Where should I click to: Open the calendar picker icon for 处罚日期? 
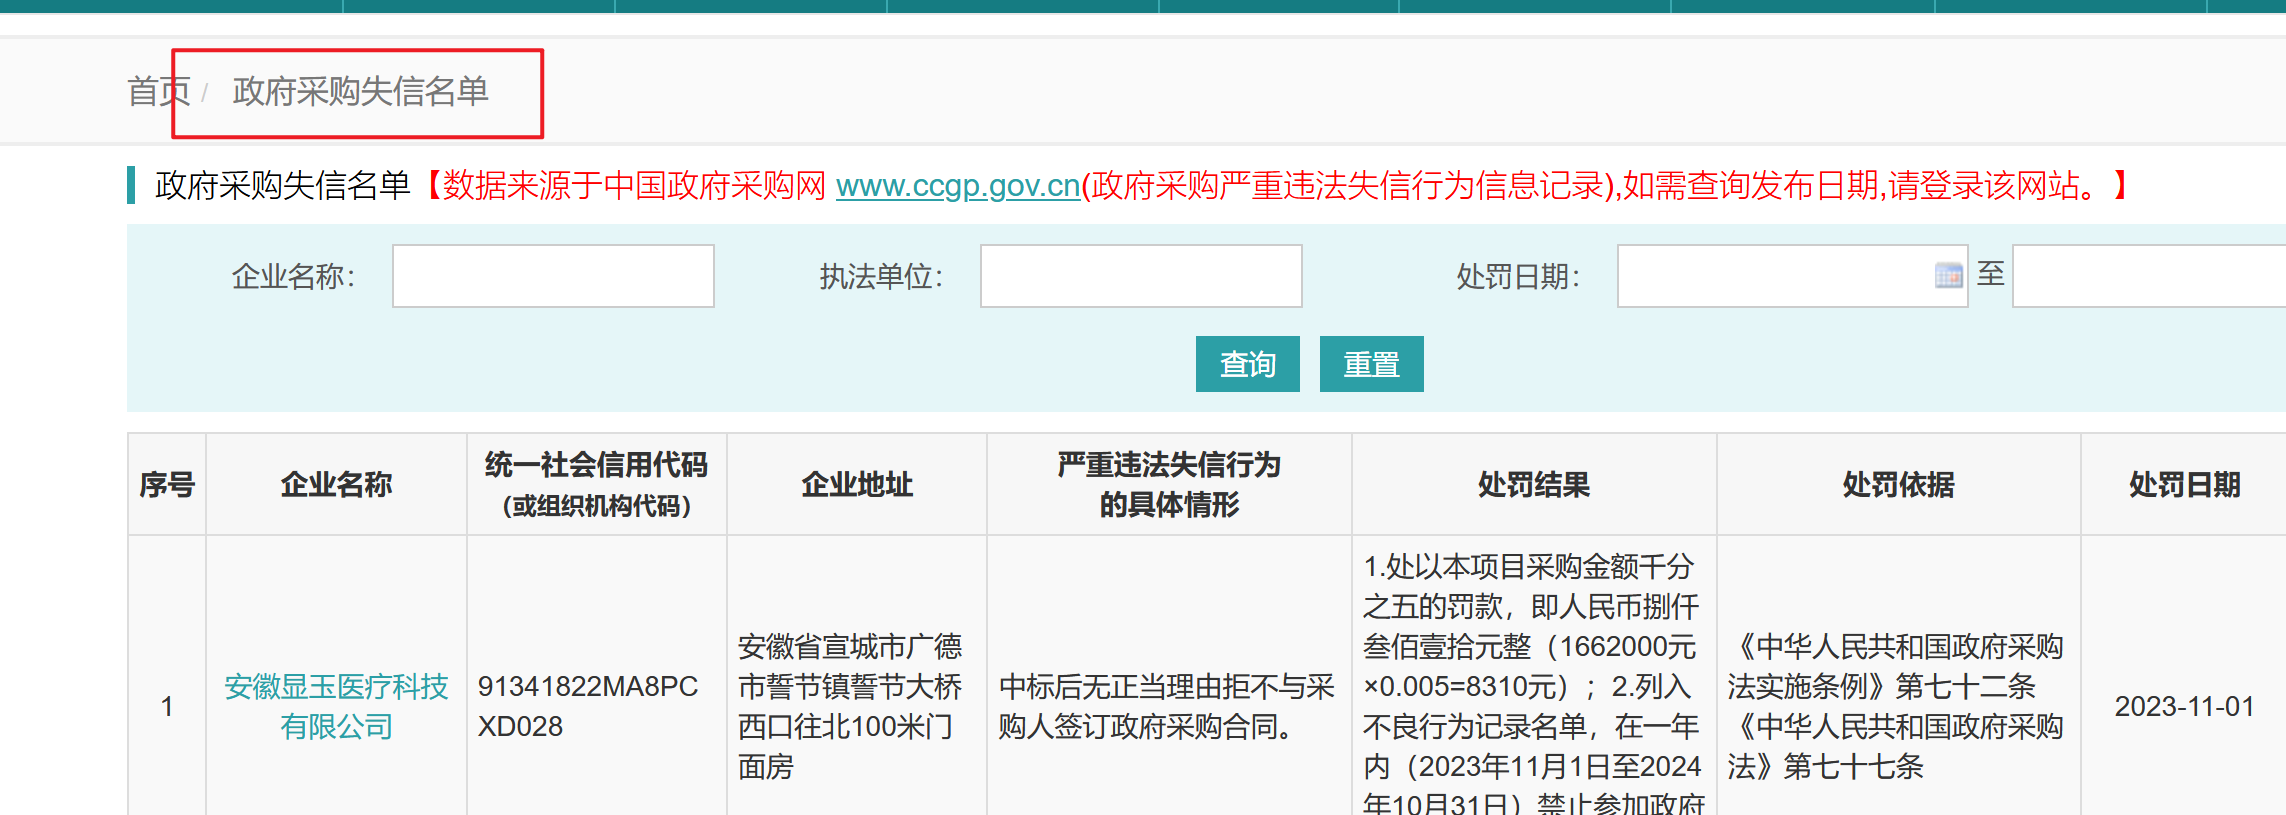click(x=1948, y=275)
